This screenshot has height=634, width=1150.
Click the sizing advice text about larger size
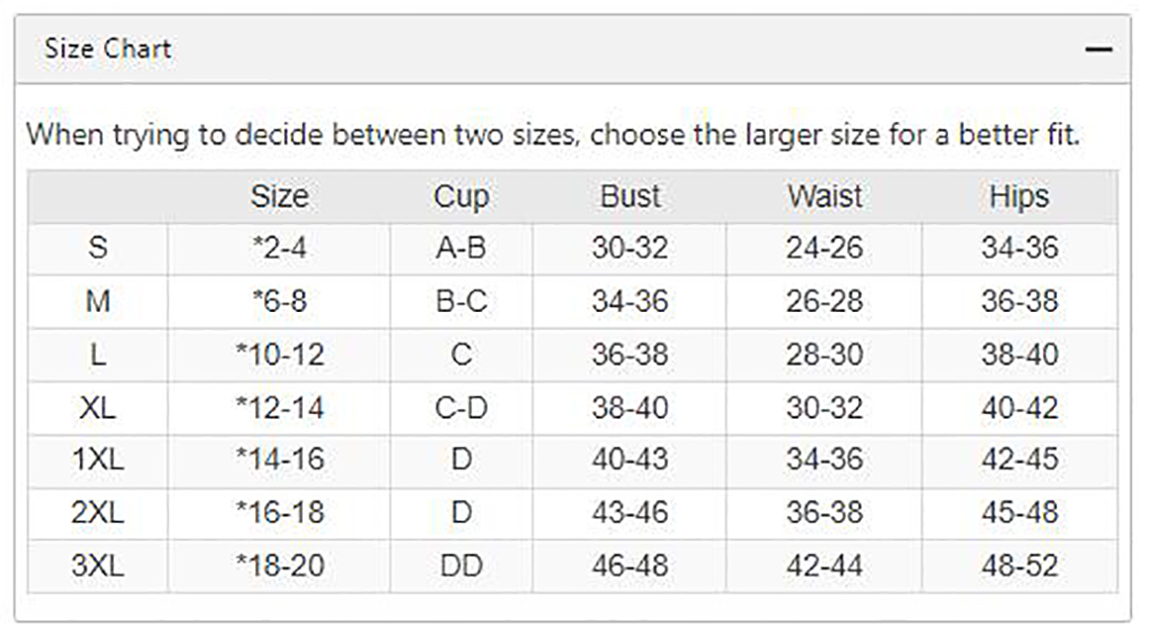coord(553,135)
